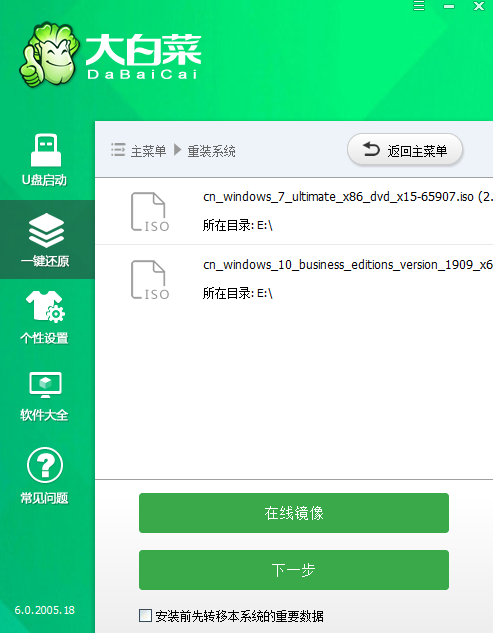Select the cn_windows_10_business_editions_version_1909 file name
The height and width of the screenshot is (633, 493).
tap(348, 265)
